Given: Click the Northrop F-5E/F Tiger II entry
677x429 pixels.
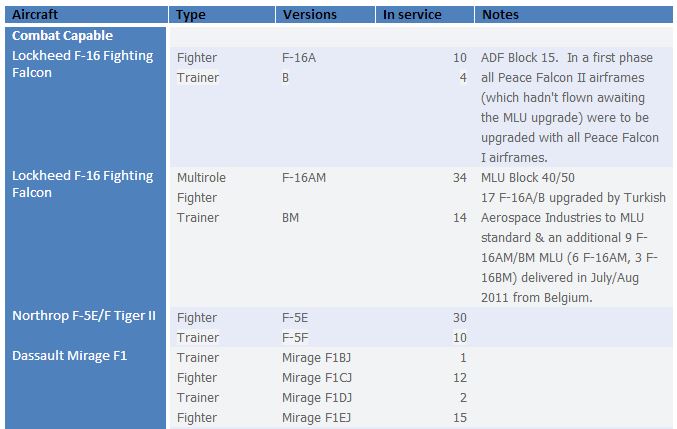Looking at the screenshot, I should 84,316.
